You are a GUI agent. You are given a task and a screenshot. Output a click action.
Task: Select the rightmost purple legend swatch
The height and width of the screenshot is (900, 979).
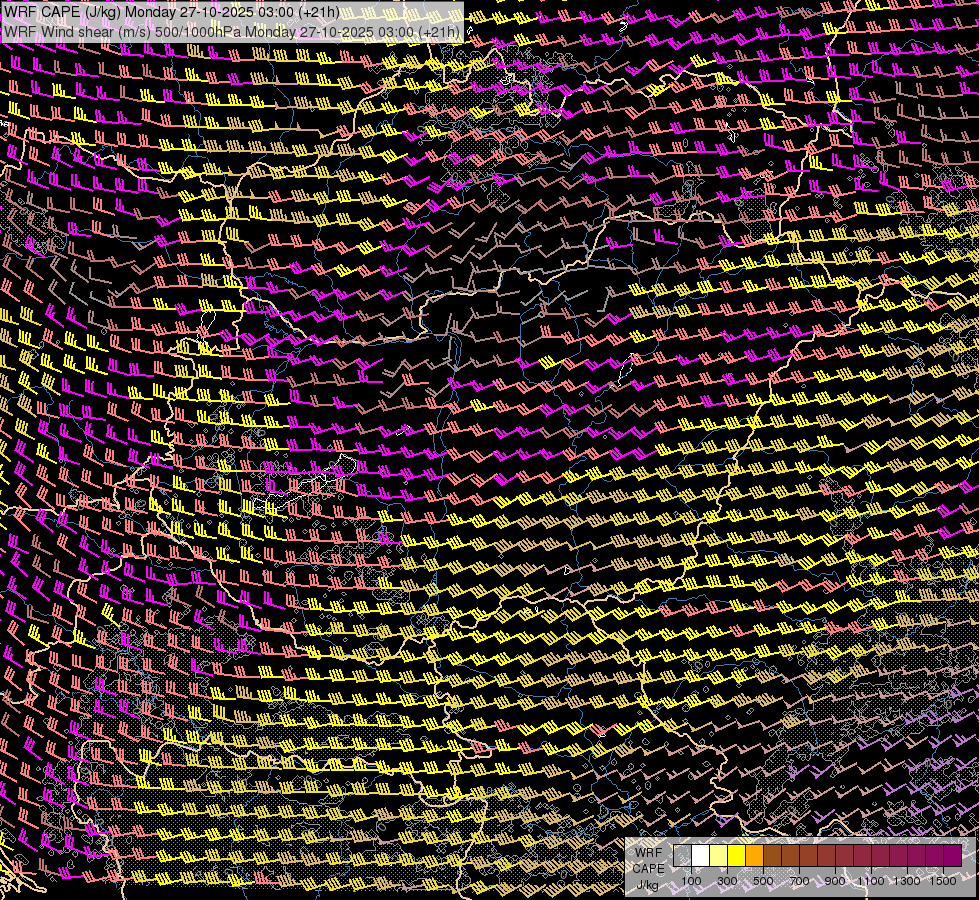click(x=953, y=856)
